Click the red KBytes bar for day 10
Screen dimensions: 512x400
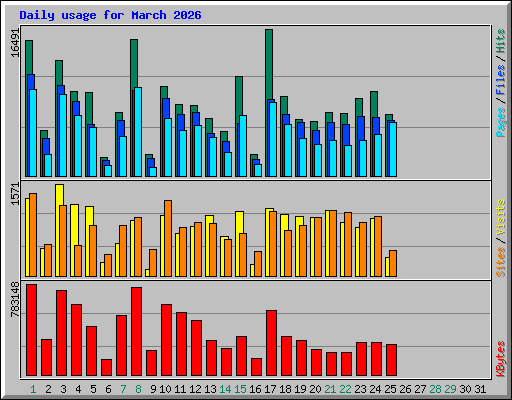coord(166,340)
